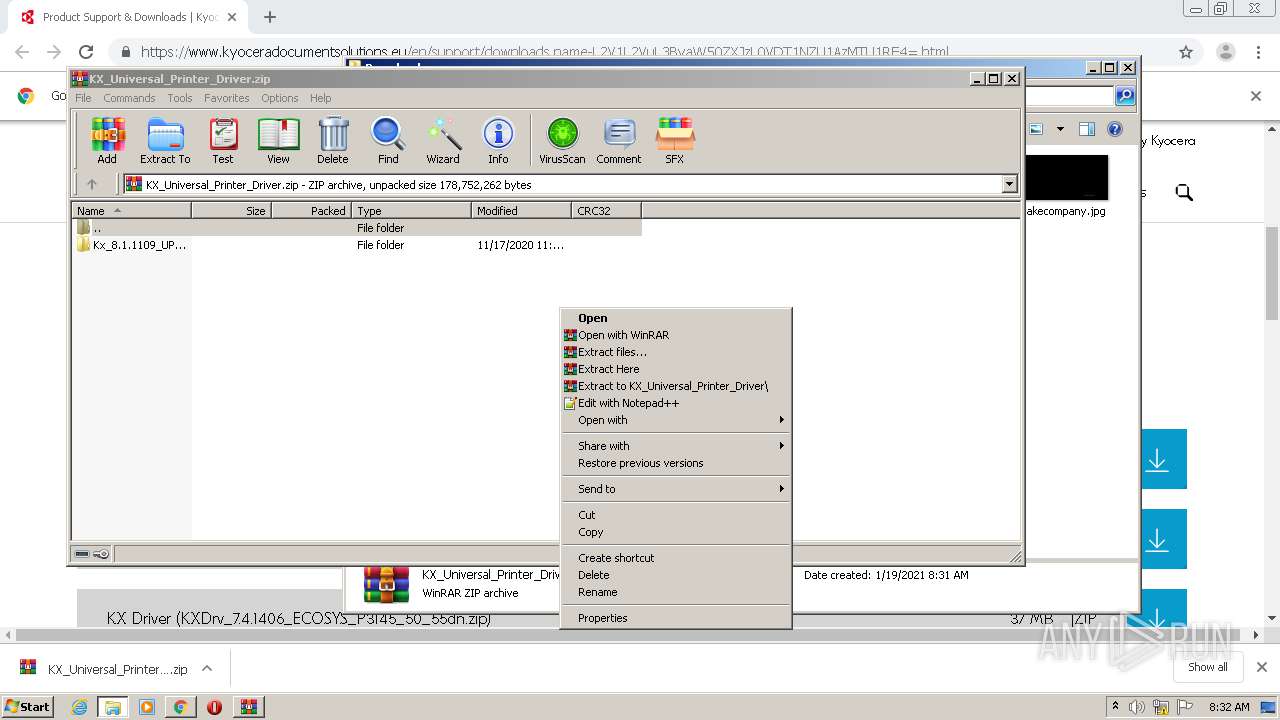
Task: Open Internet Explorer from the taskbar
Action: pos(80,707)
